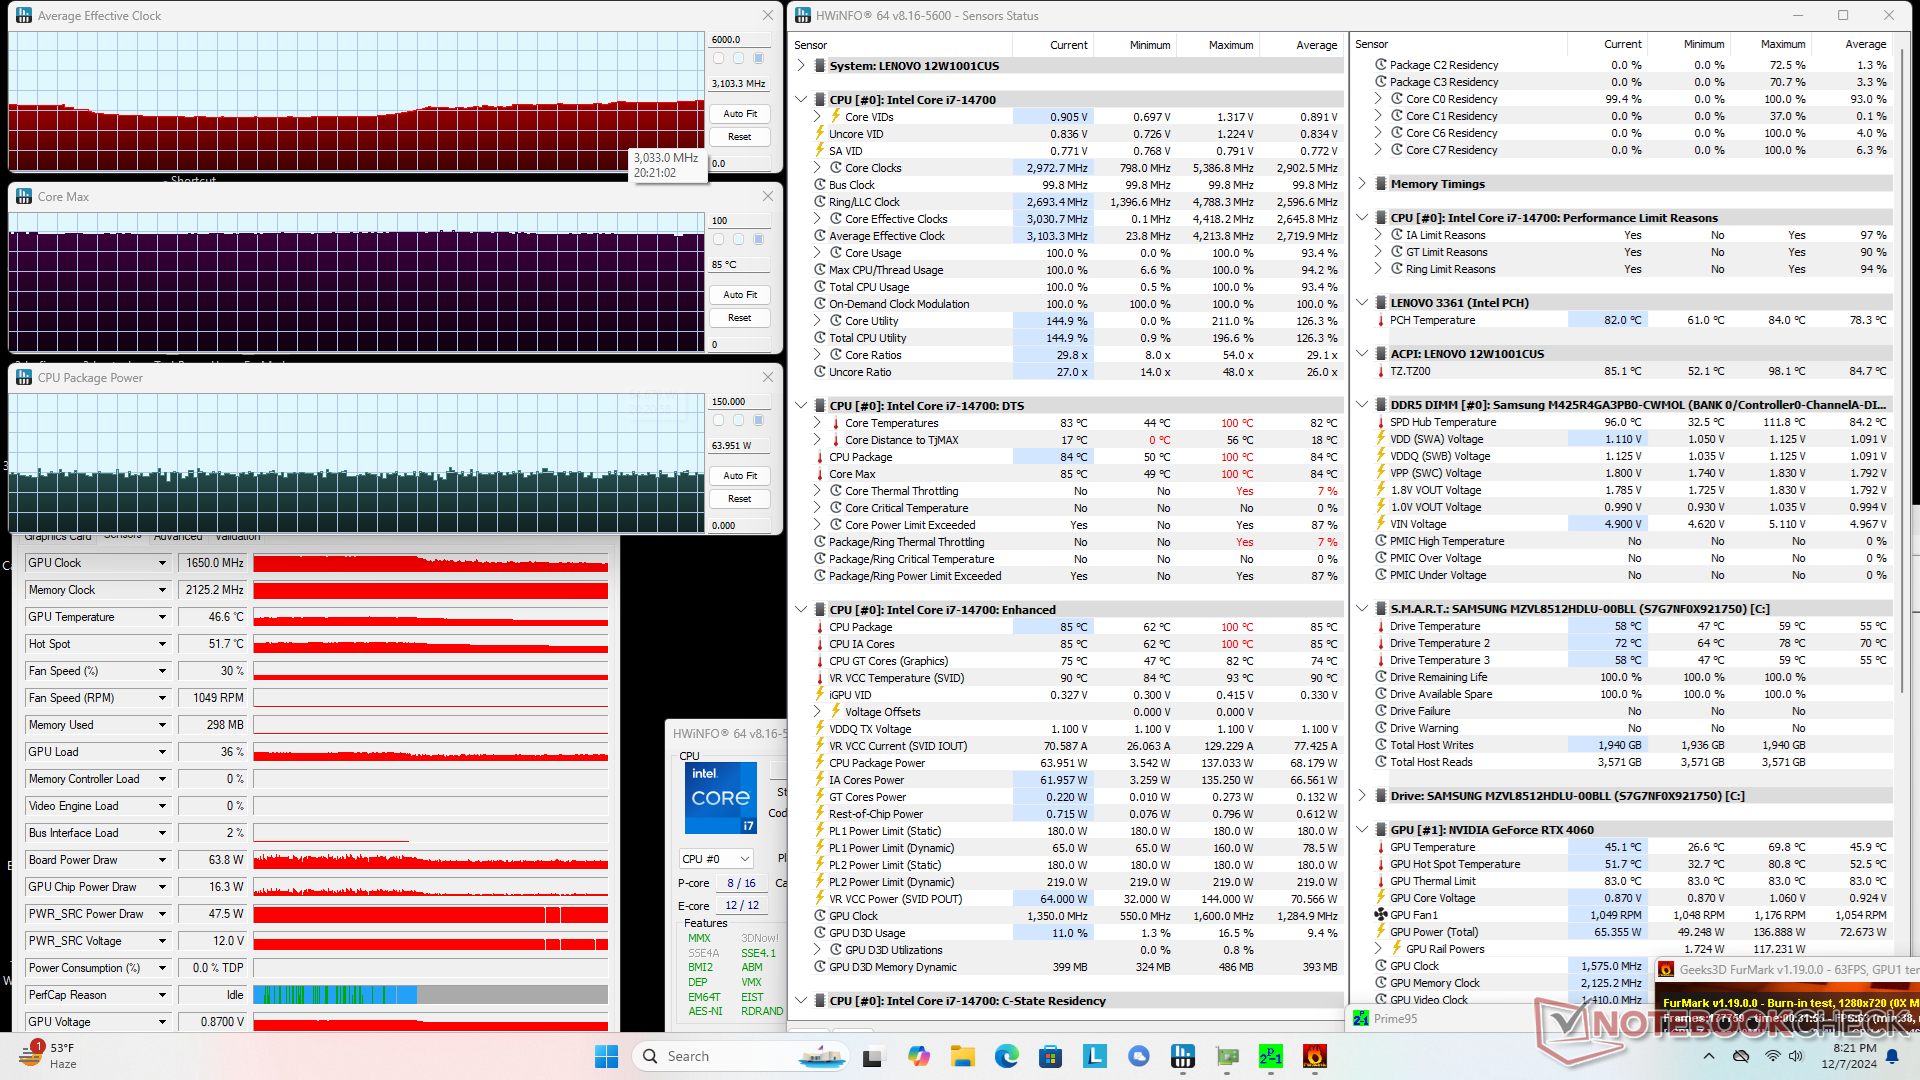
Task: Expand the Core Effective Clocks row
Action: (817, 219)
